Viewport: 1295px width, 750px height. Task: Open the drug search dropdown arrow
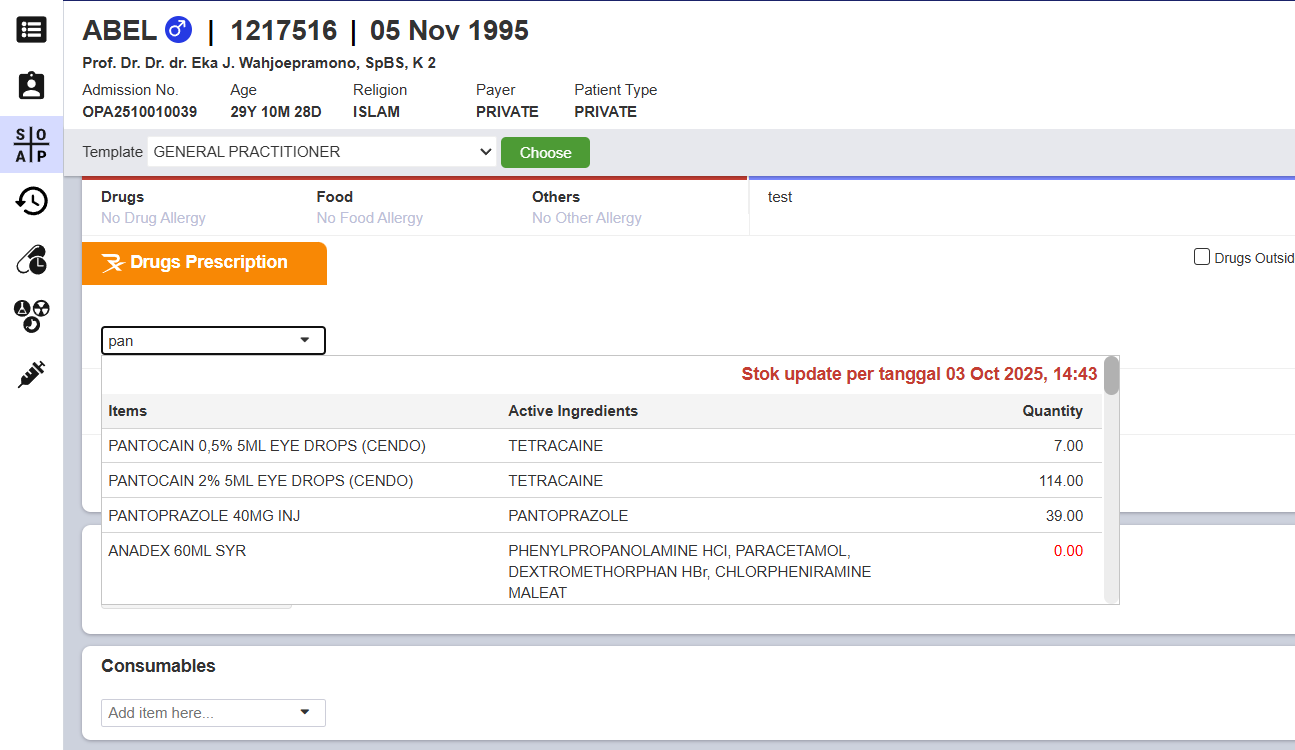(305, 341)
